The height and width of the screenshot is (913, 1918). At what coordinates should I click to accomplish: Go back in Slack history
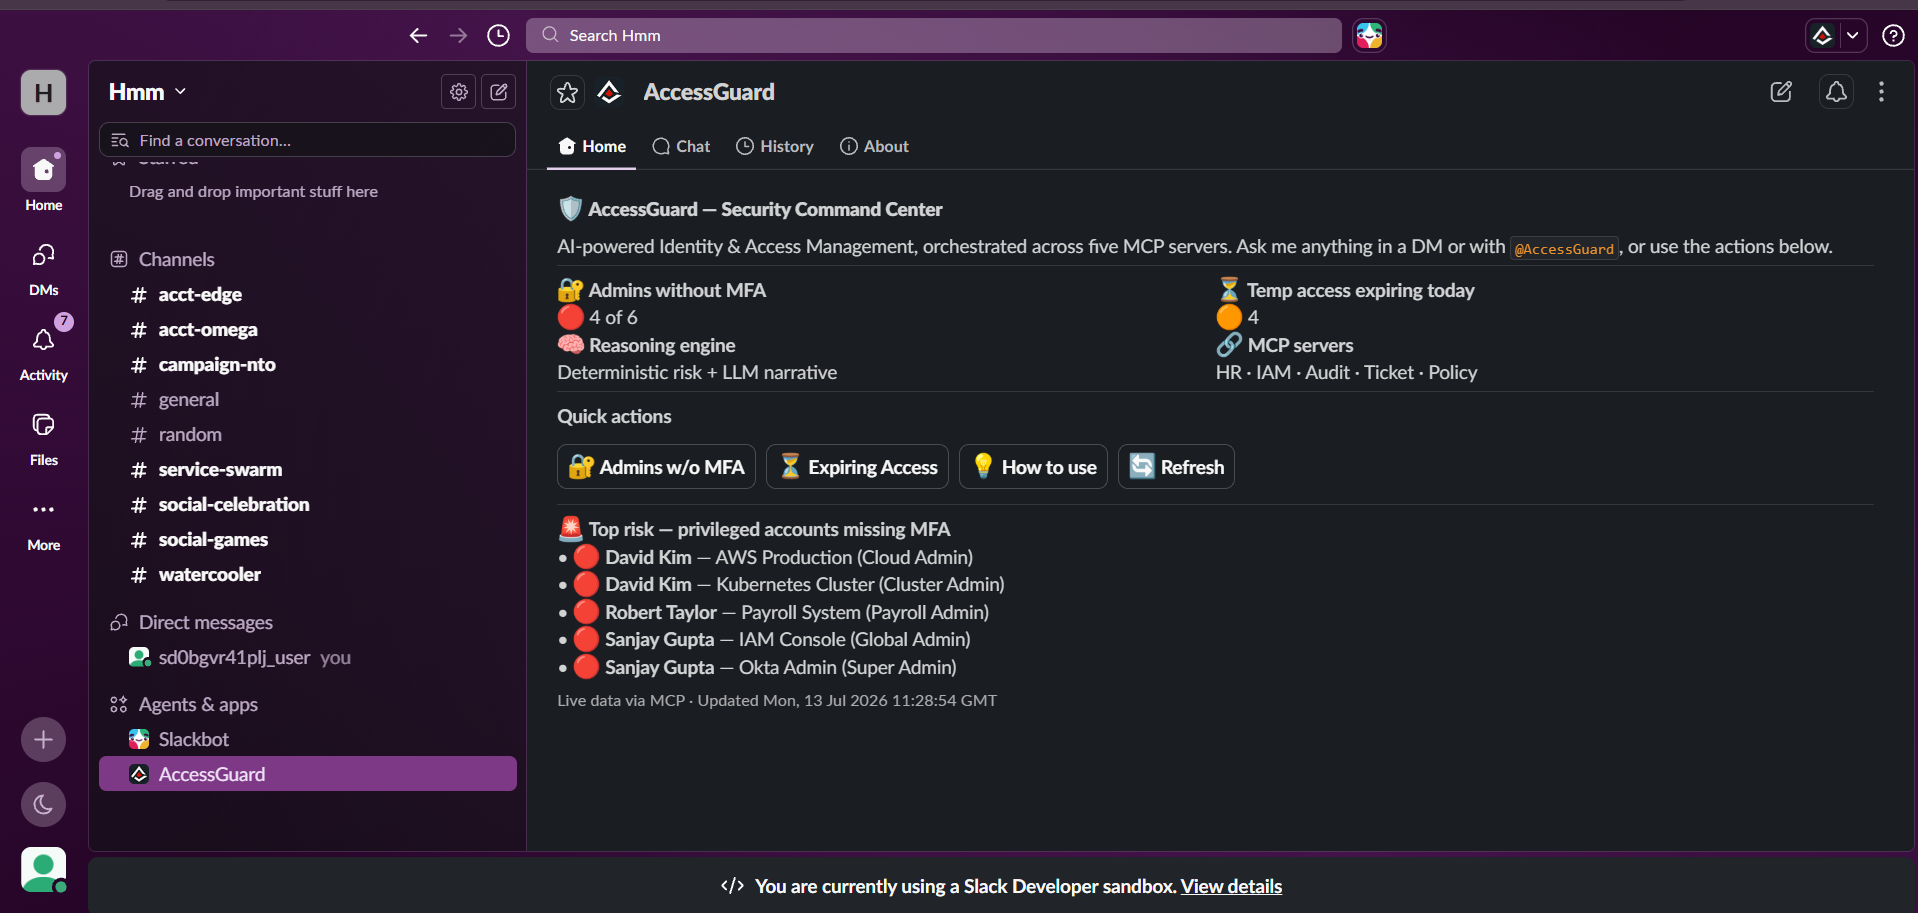click(418, 36)
